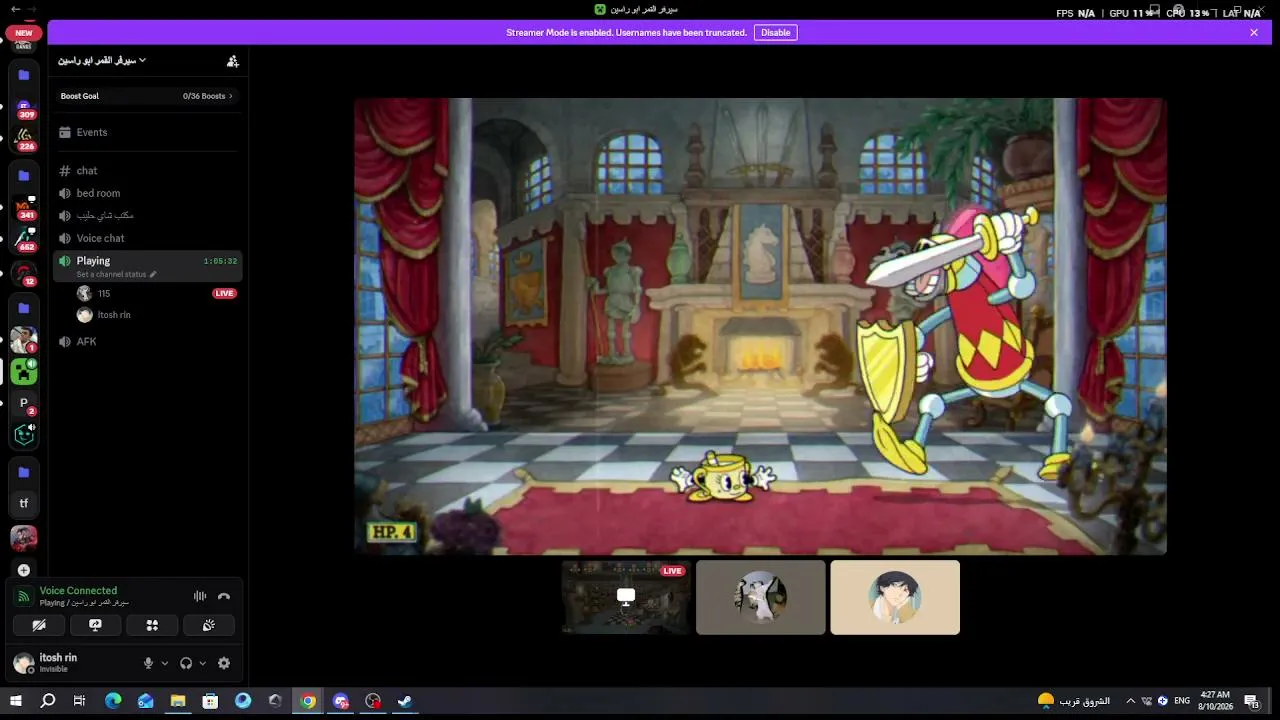Toggle the microphone mute

(x=148, y=663)
